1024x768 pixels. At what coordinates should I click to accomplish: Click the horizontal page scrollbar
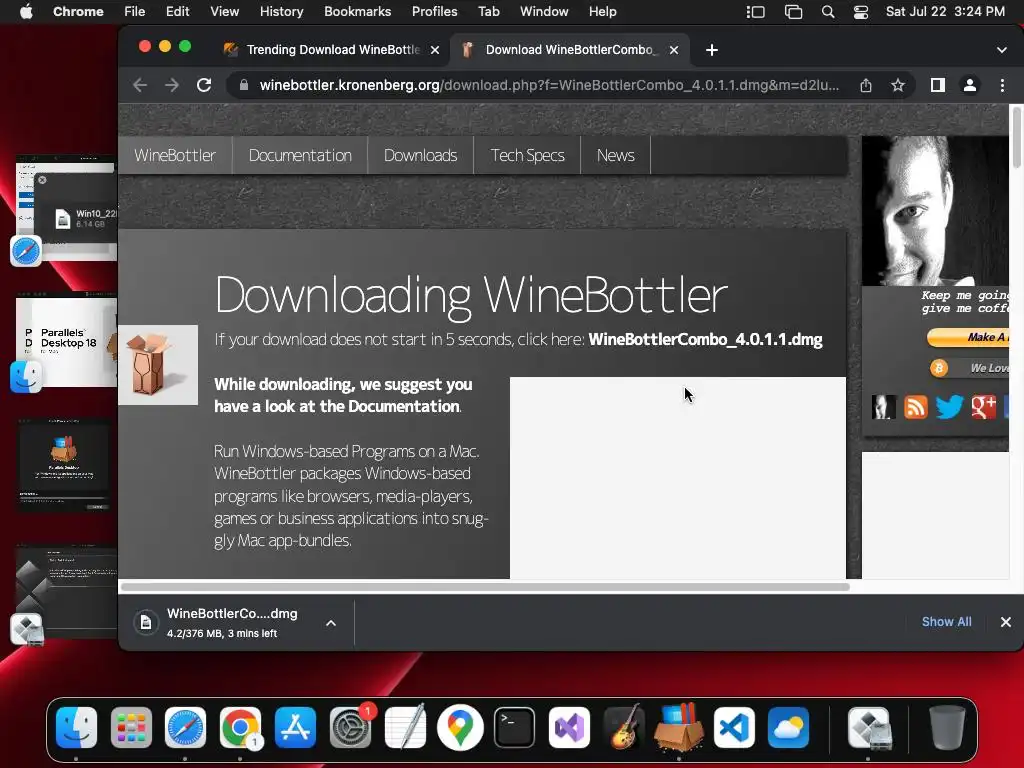(485, 586)
